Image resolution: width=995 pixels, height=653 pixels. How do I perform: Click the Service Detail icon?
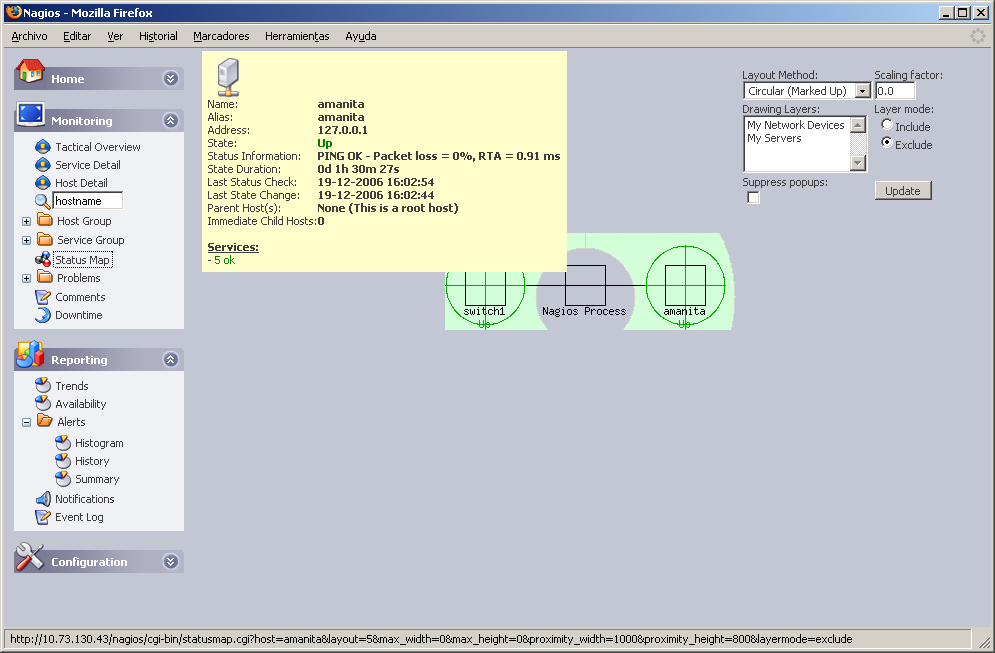tap(43, 165)
